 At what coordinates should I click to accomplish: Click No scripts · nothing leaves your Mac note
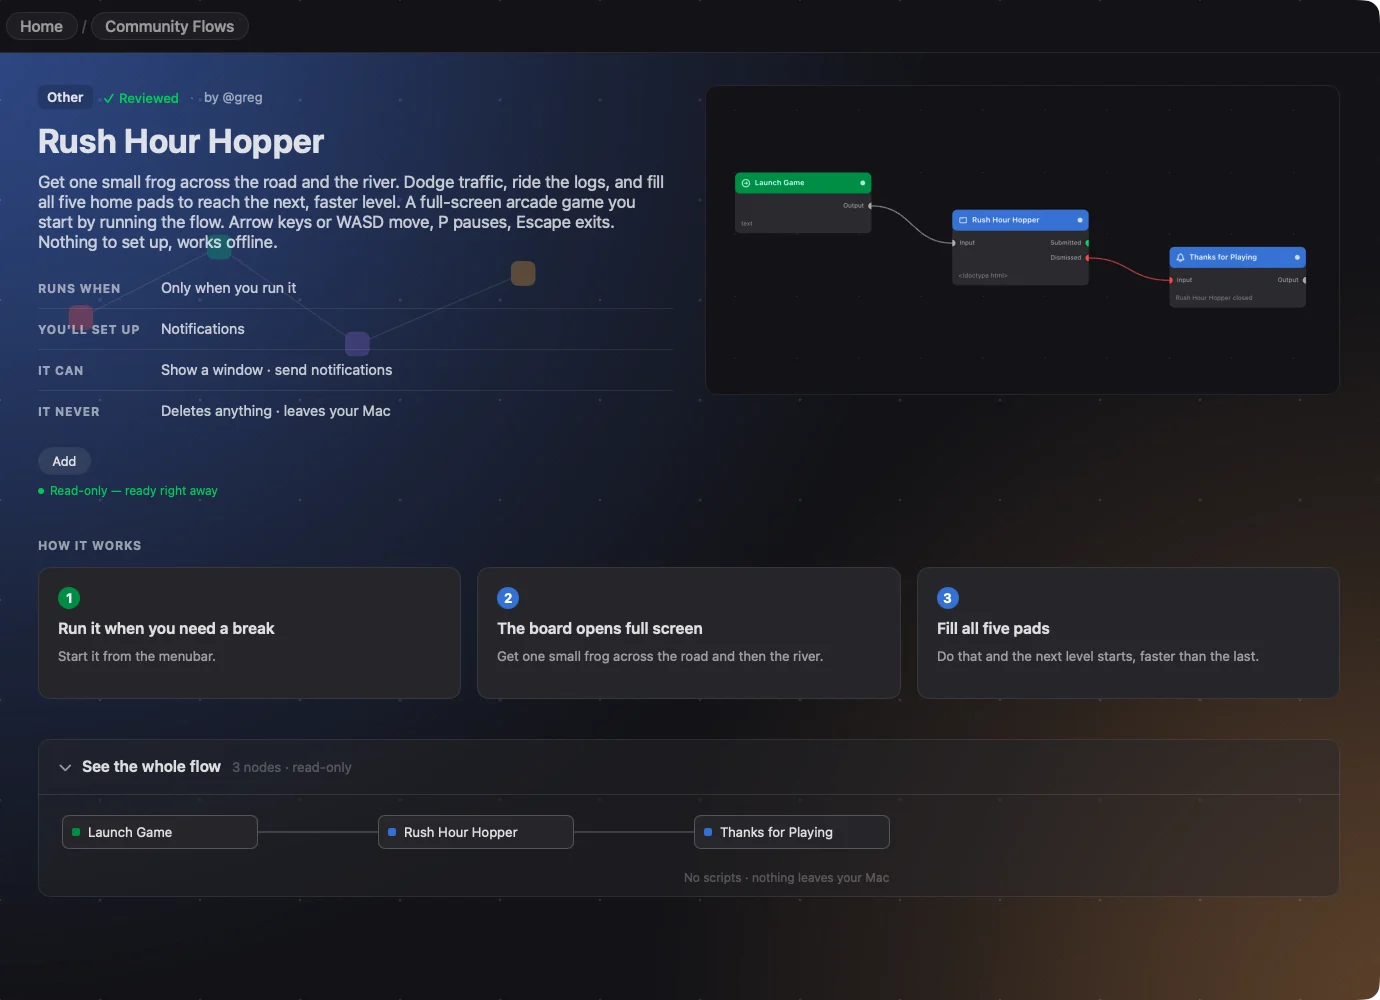click(x=787, y=878)
